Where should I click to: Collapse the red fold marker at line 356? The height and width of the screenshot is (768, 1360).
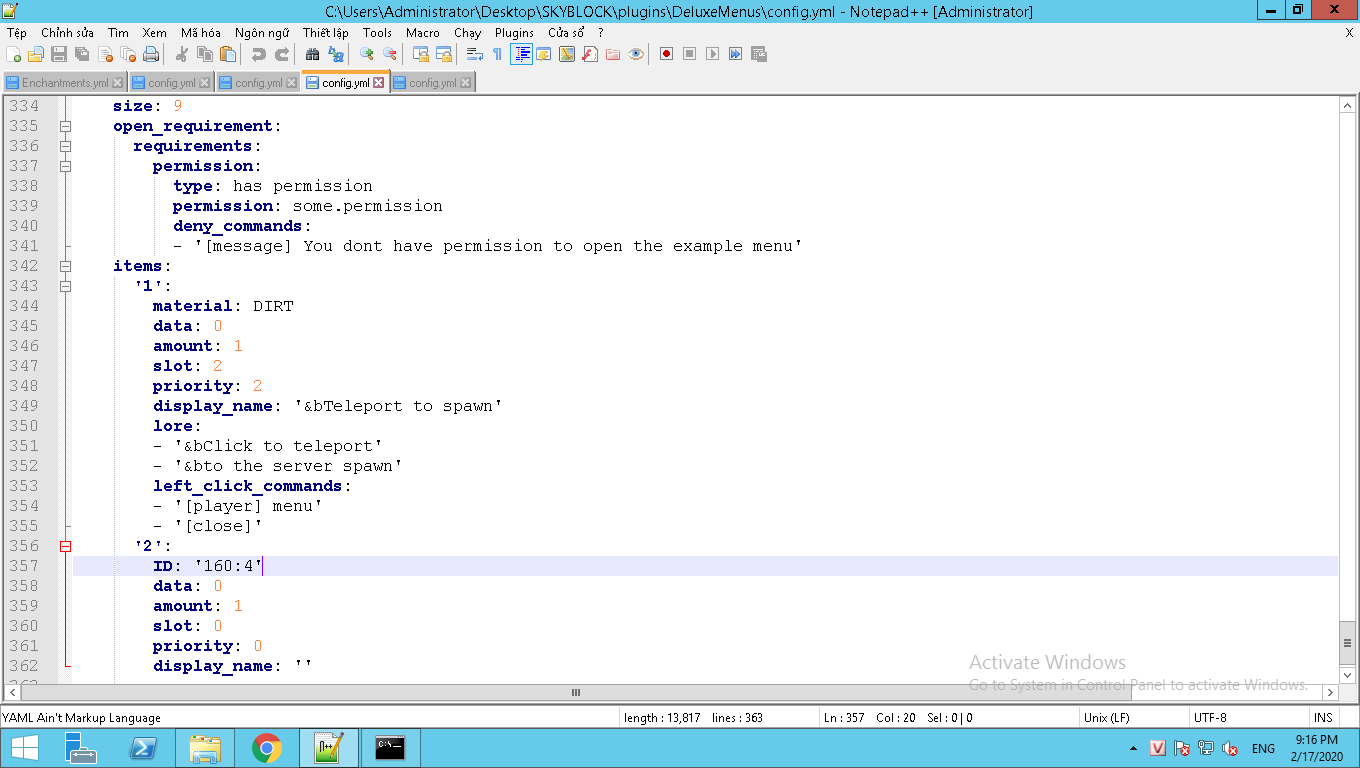66,546
